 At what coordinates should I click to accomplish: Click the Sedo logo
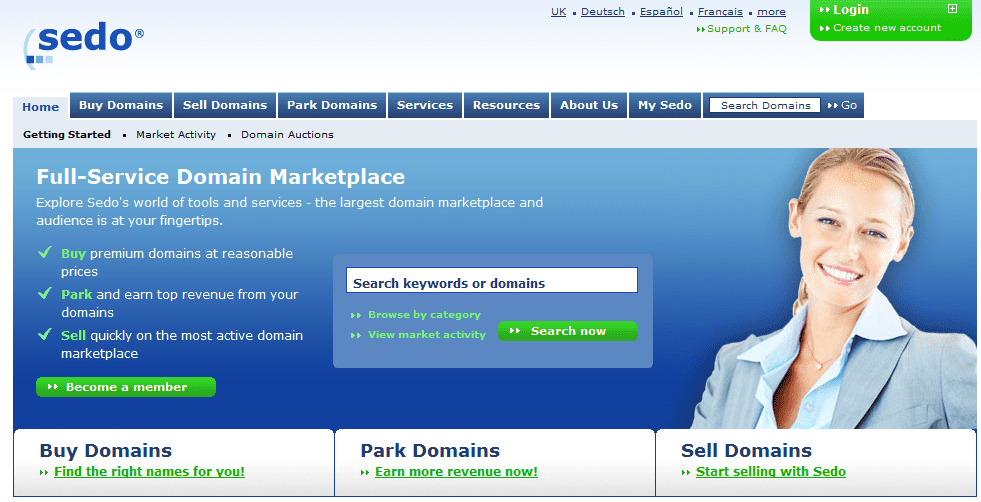tap(84, 44)
